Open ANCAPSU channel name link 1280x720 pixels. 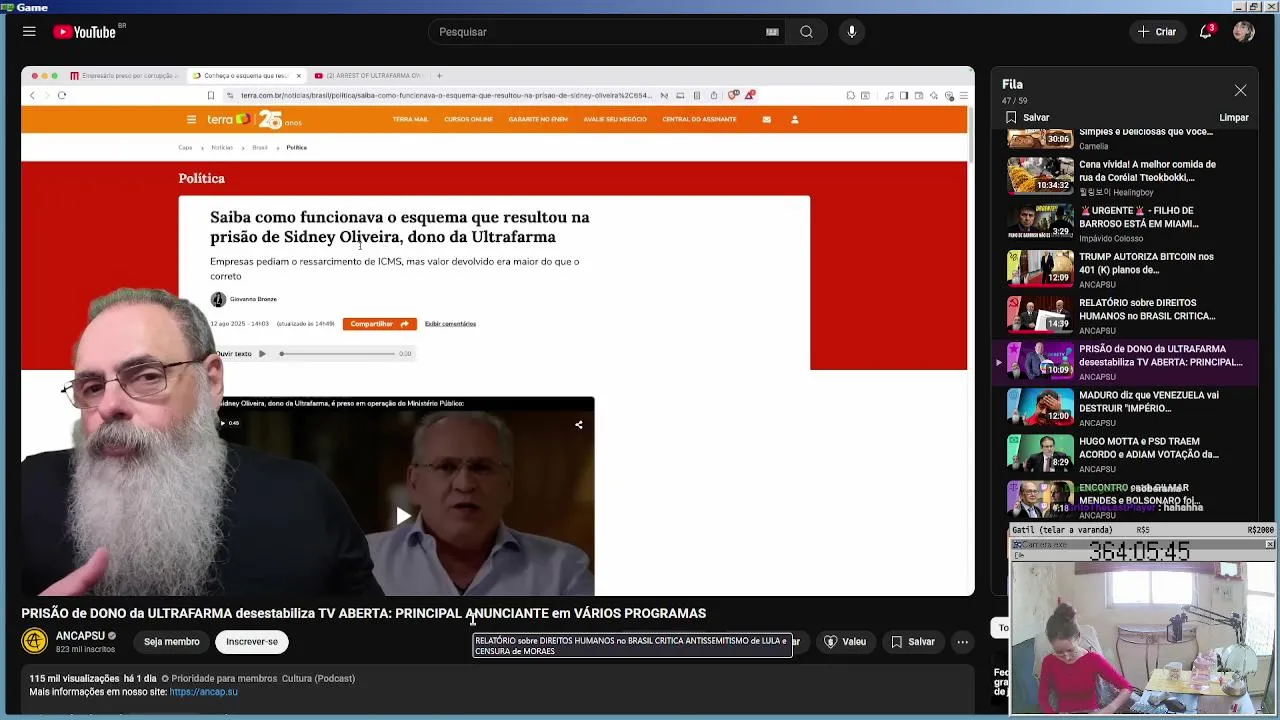tap(80, 636)
